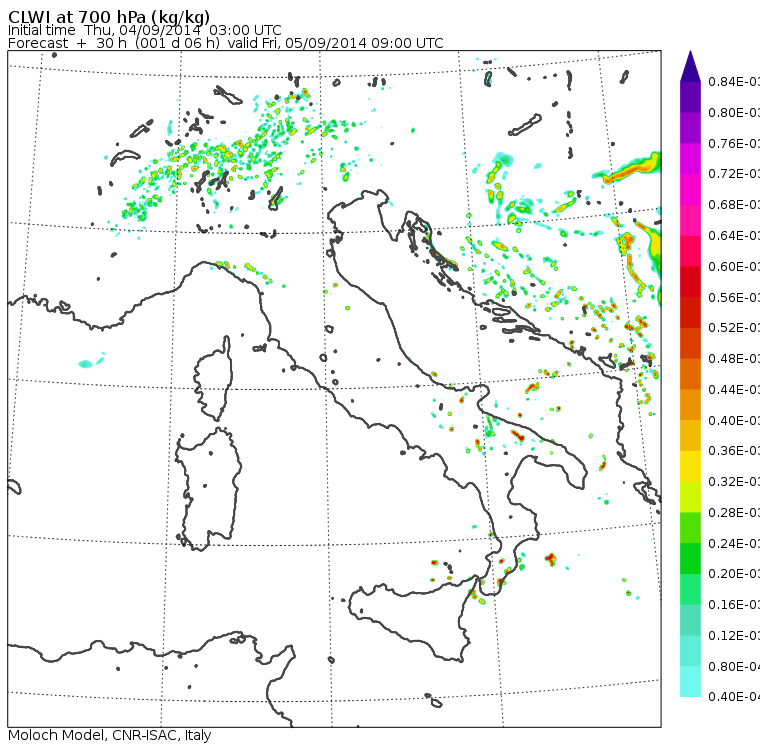Click the Sardinia island outline on the map

click(x=208, y=490)
